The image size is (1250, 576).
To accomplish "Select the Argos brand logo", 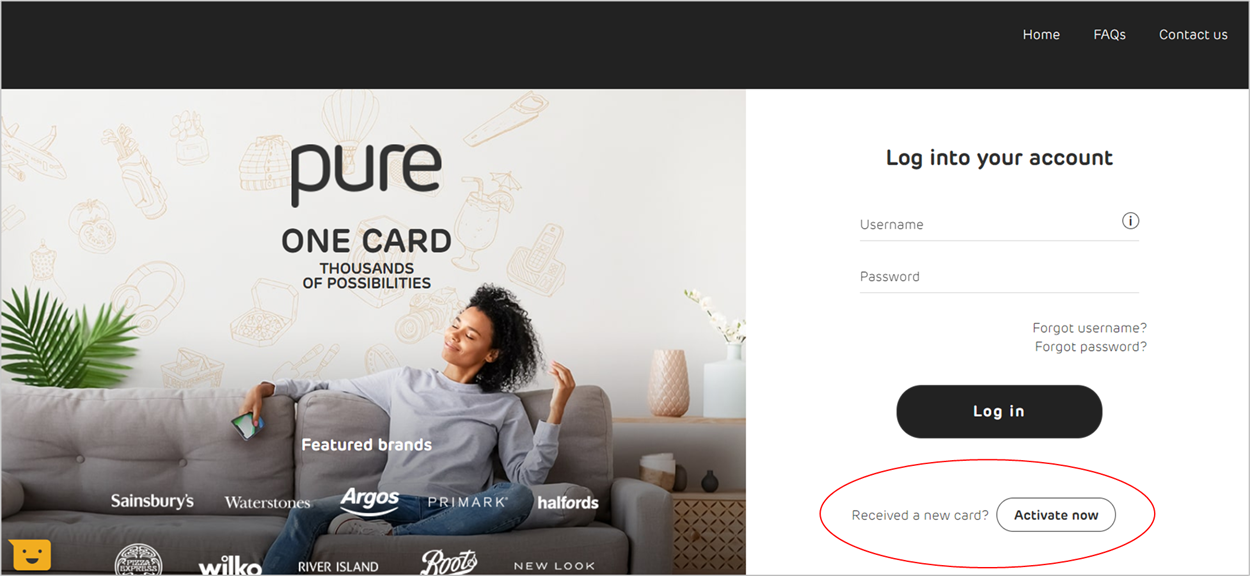I will pyautogui.click(x=370, y=499).
